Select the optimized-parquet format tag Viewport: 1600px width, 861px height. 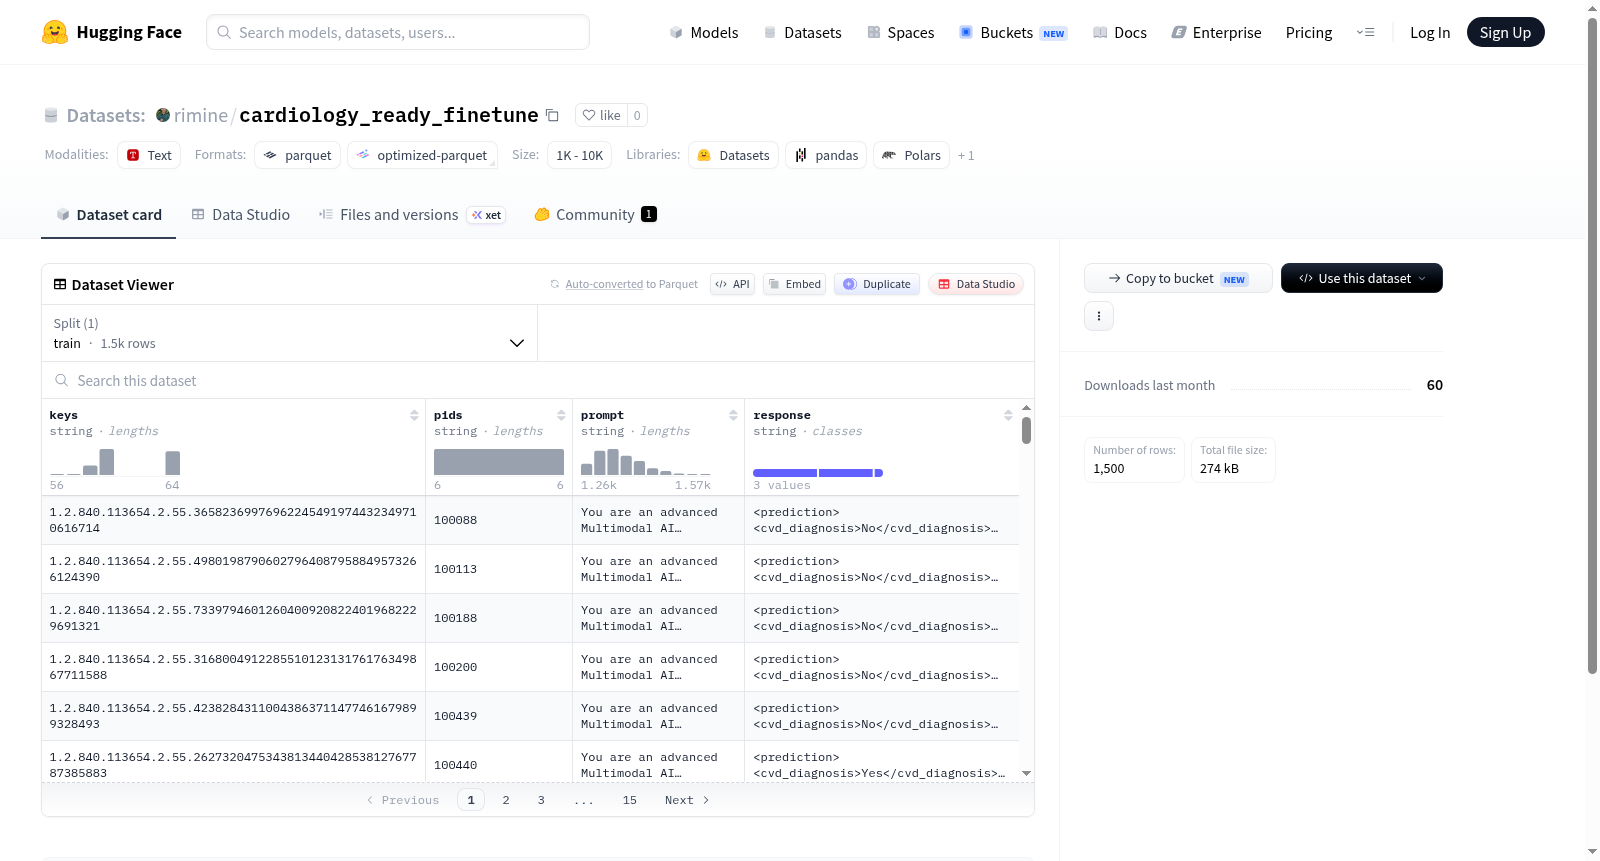click(x=422, y=155)
